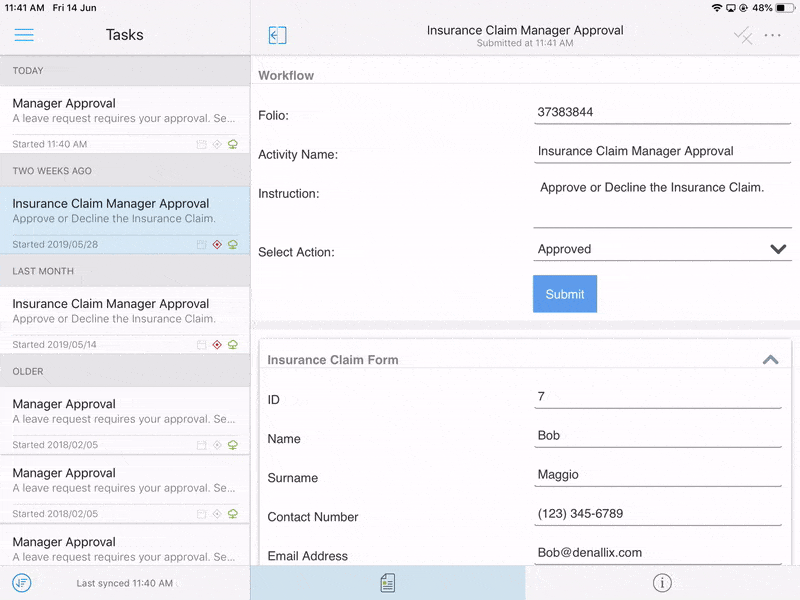Click the blue Submit button
This screenshot has width=800, height=600.
click(565, 294)
